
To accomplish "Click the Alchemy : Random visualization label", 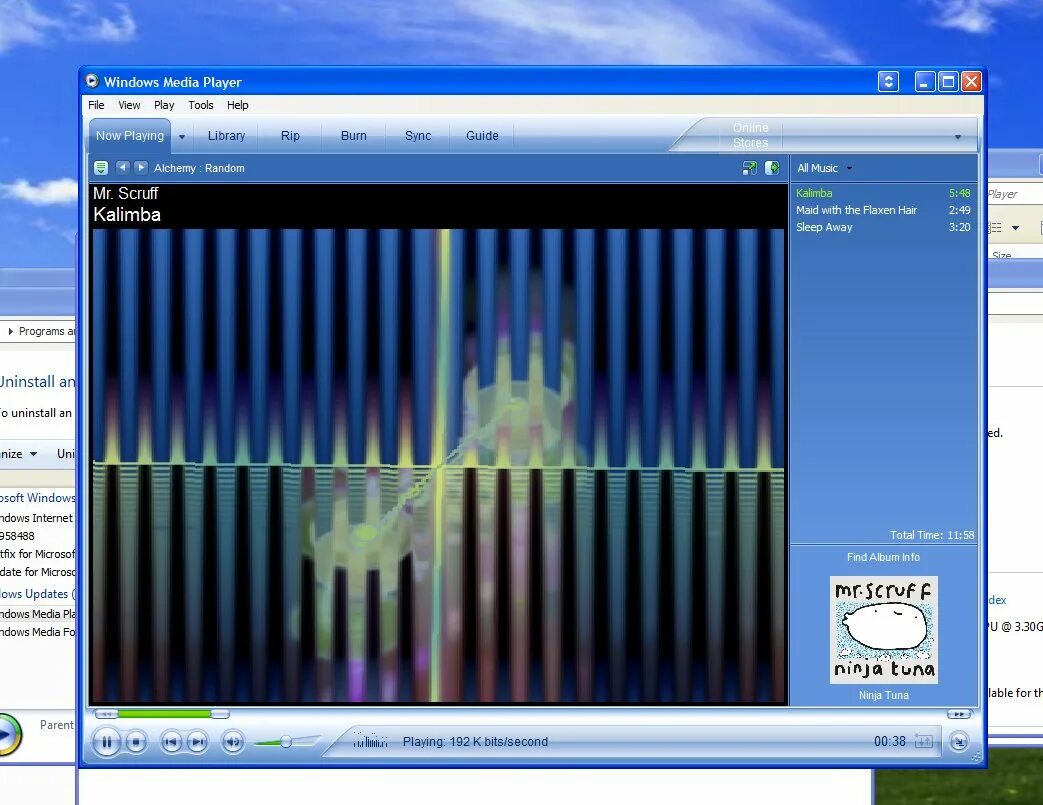I will pyautogui.click(x=199, y=168).
